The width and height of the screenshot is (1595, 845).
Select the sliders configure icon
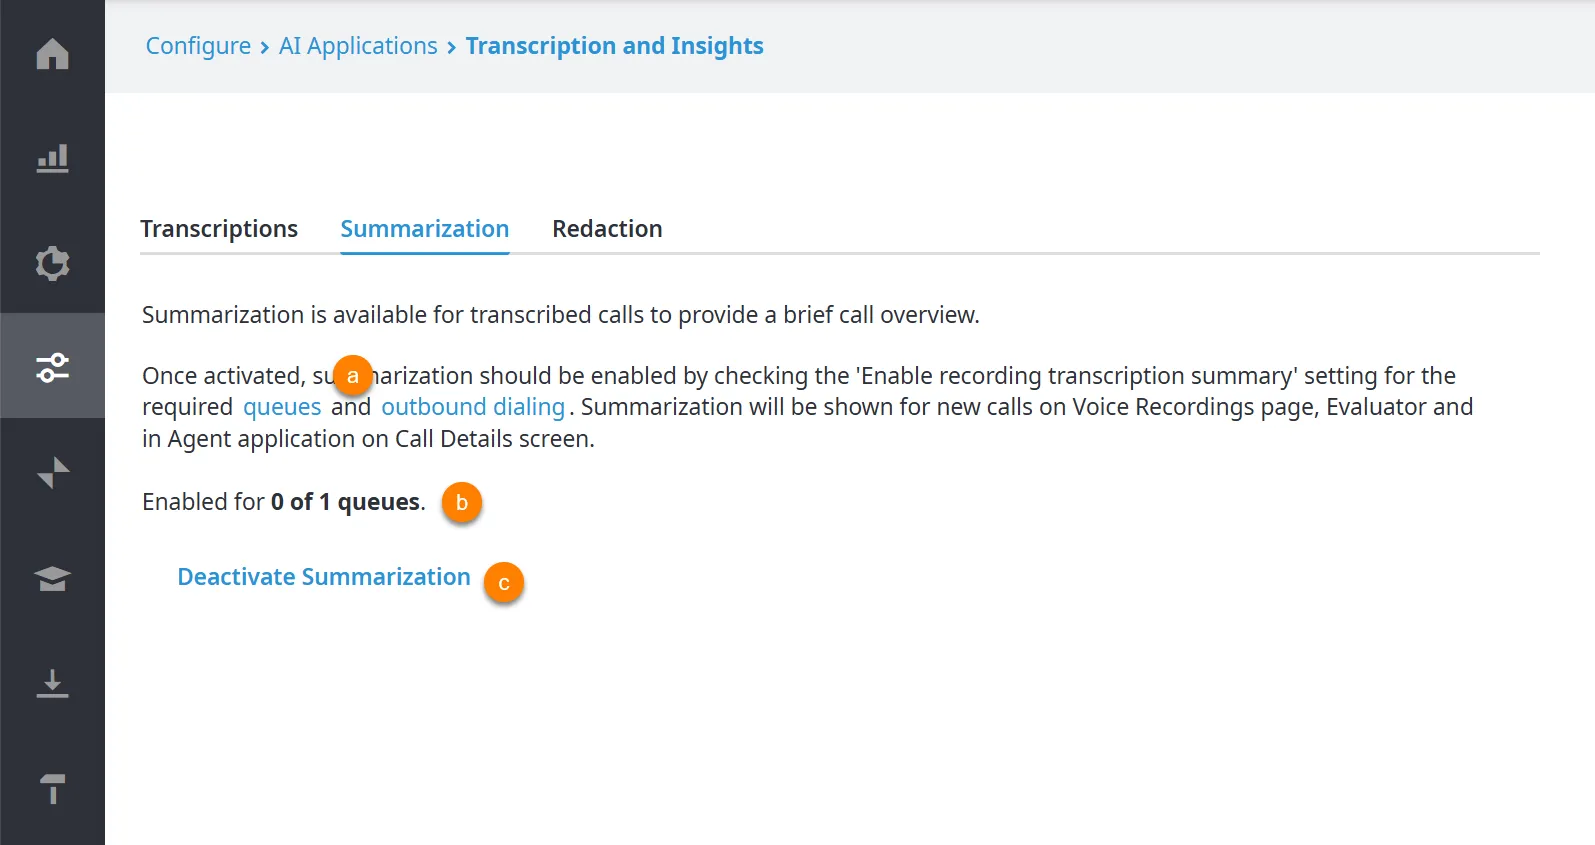click(52, 367)
